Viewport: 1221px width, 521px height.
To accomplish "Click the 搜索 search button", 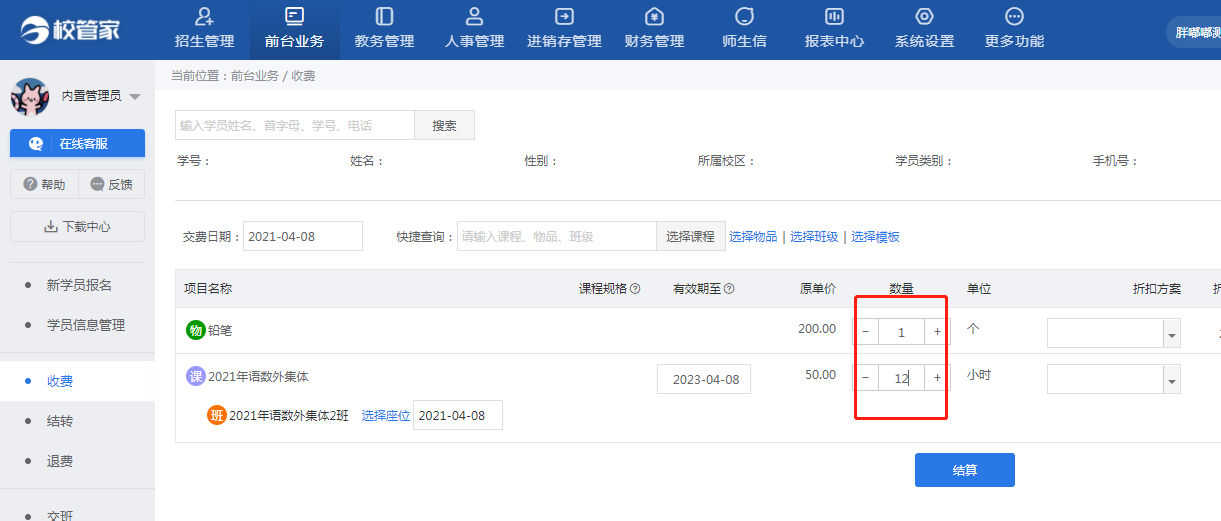I will [444, 125].
